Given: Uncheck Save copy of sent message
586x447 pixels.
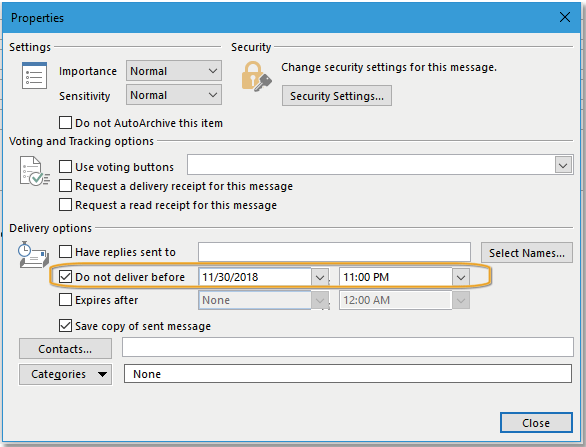Looking at the screenshot, I should point(65,326).
